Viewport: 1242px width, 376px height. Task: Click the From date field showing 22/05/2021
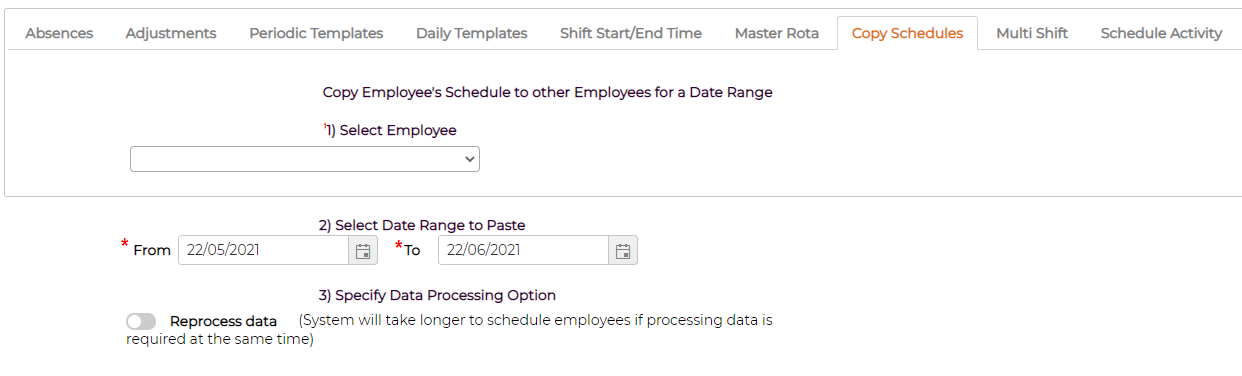click(x=263, y=250)
